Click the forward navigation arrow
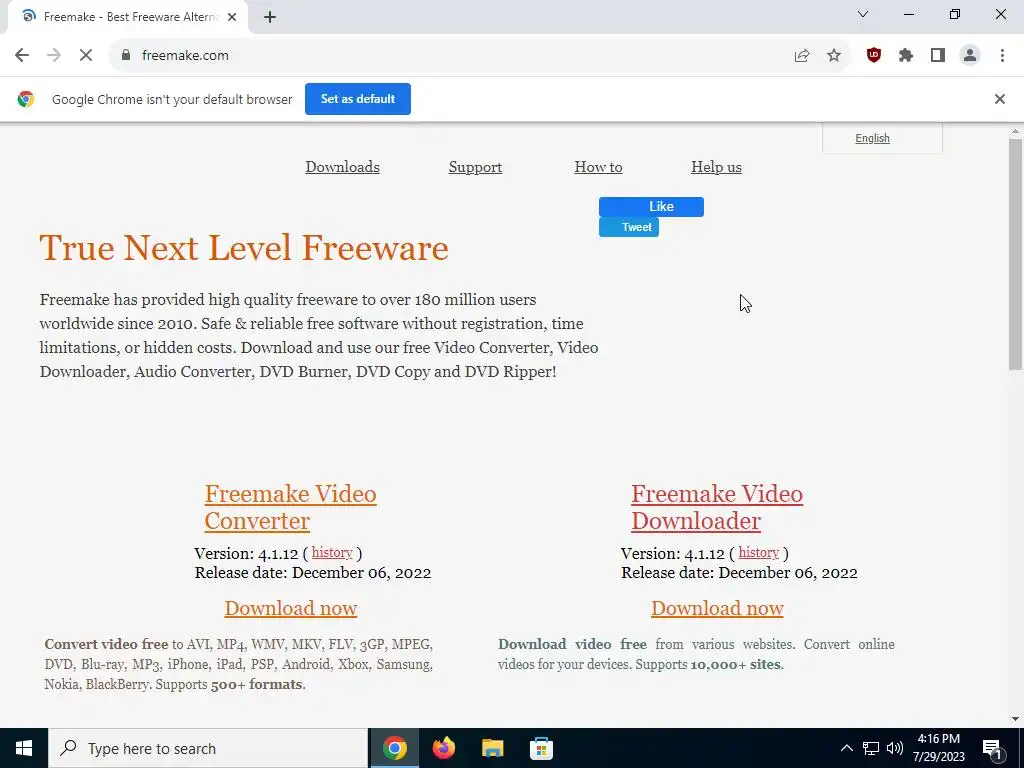 tap(54, 56)
